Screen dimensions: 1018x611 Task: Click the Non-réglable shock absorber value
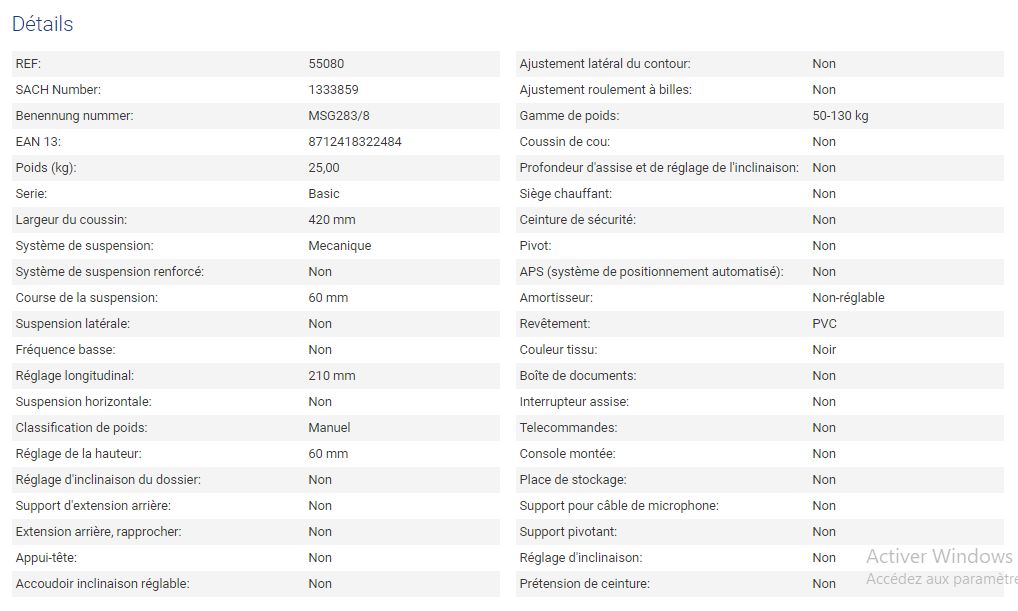tap(848, 298)
